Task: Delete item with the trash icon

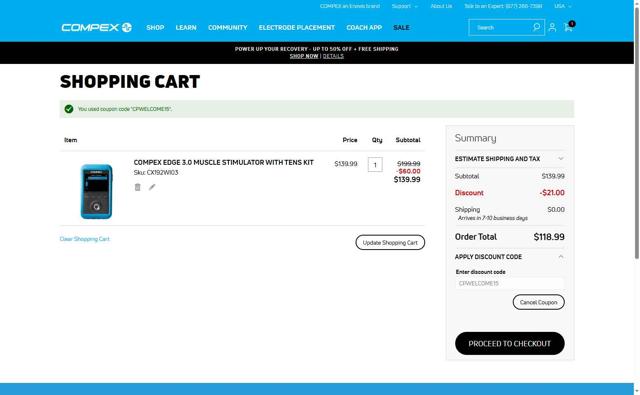Action: click(x=138, y=187)
